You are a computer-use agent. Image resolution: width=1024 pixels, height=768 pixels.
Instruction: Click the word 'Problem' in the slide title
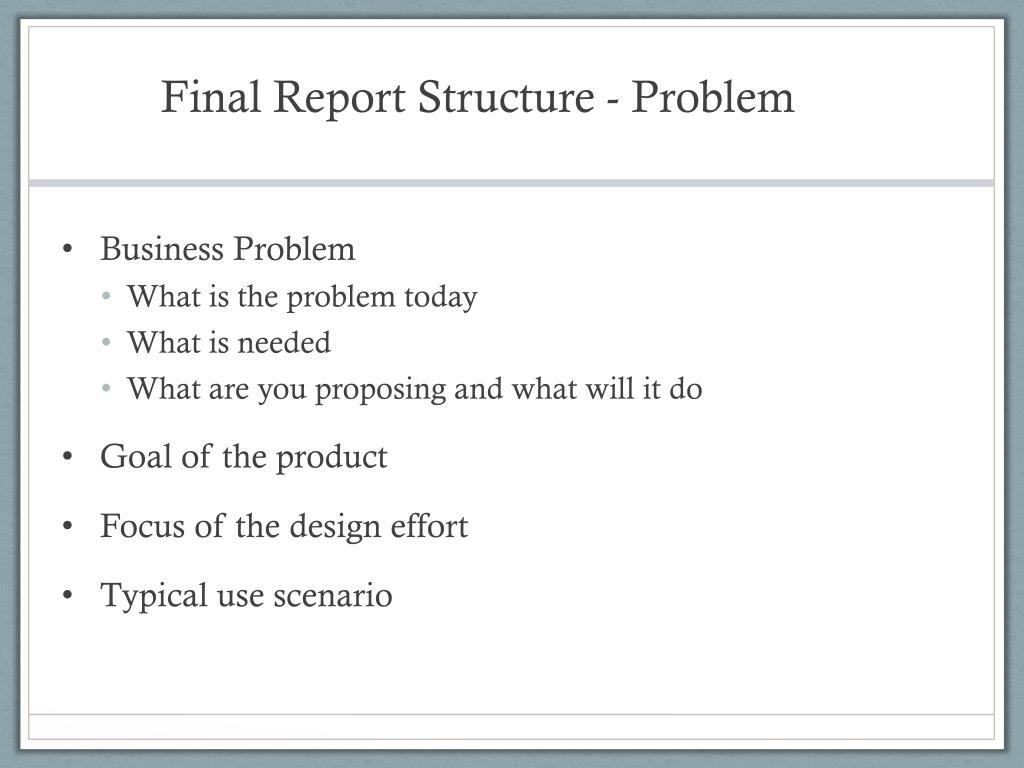click(x=712, y=97)
